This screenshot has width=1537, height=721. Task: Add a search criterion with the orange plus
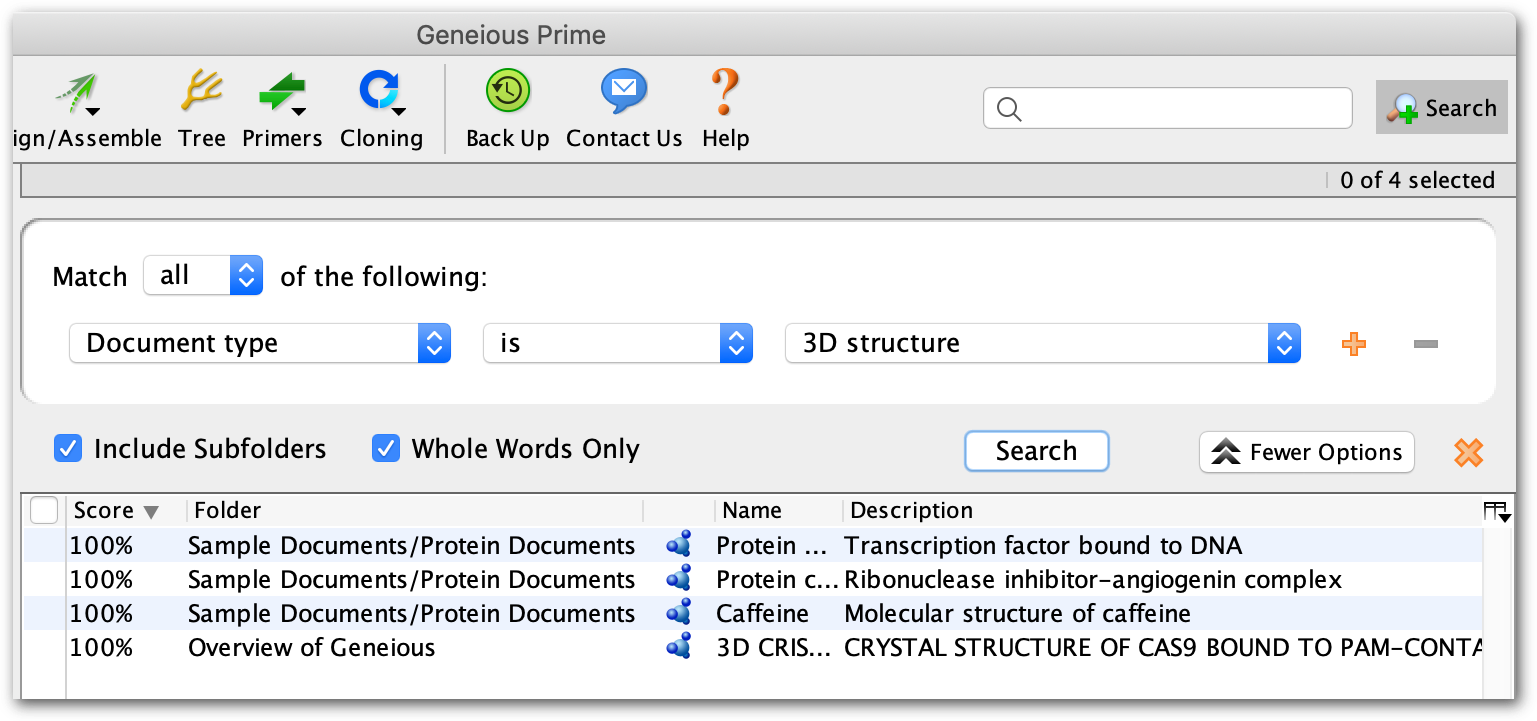pyautogui.click(x=1354, y=344)
